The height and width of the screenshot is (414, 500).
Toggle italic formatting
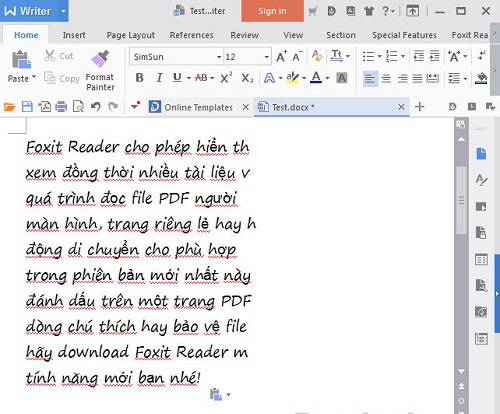159,78
